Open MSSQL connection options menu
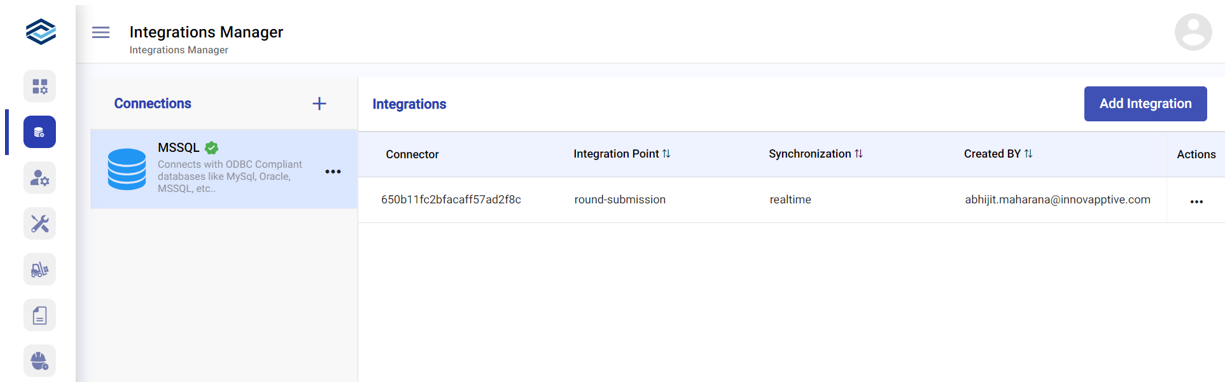The height and width of the screenshot is (391, 1231). coord(333,172)
